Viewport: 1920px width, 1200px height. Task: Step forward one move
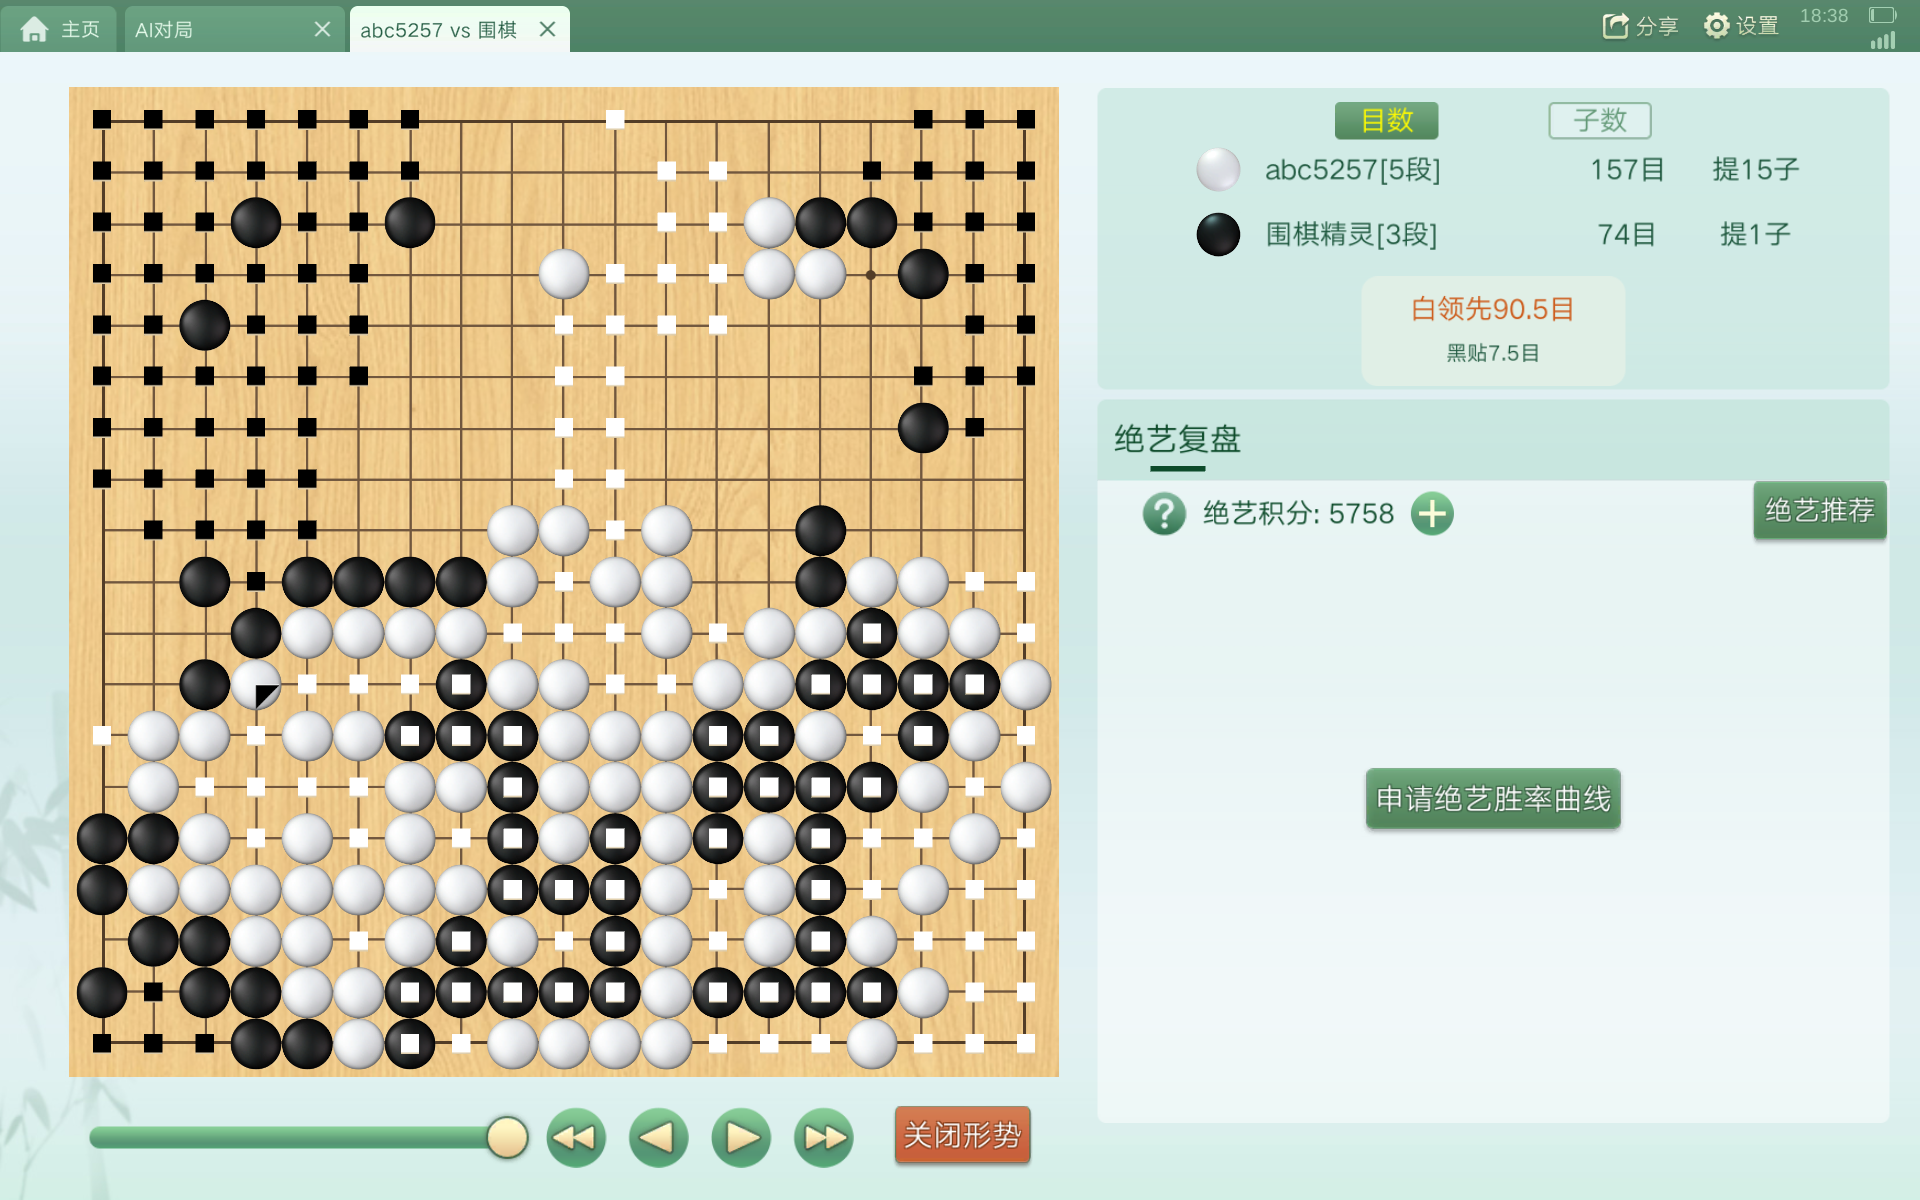[x=741, y=1137]
